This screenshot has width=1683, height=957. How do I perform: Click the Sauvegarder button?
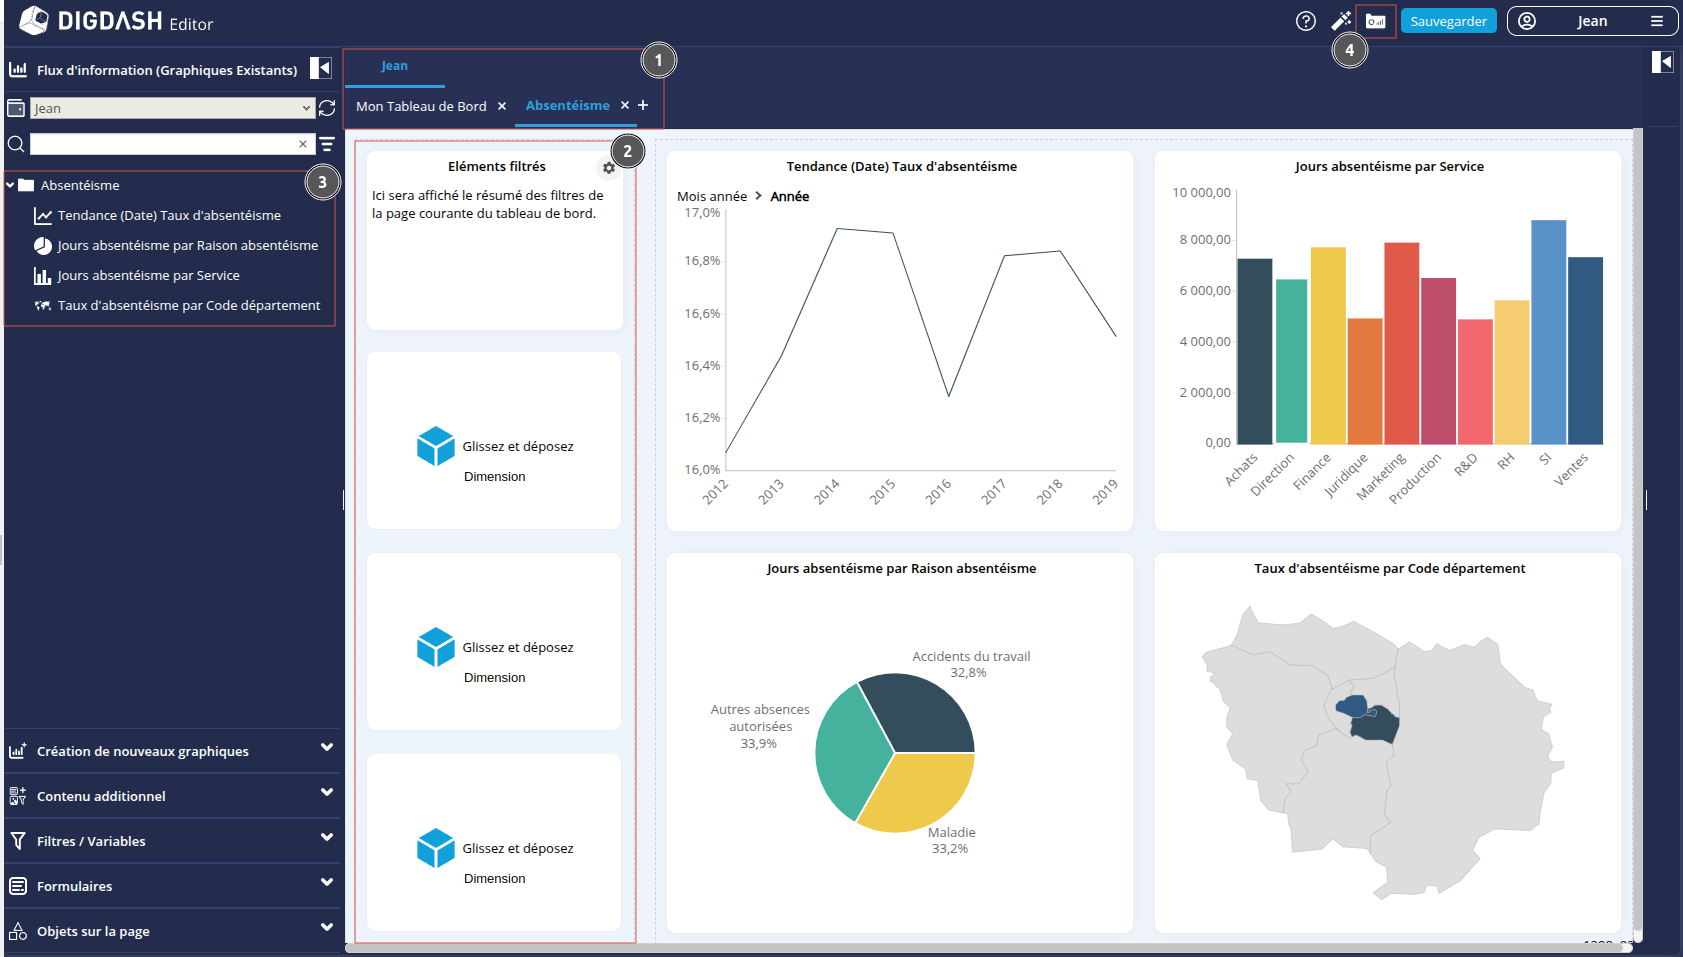click(x=1448, y=21)
